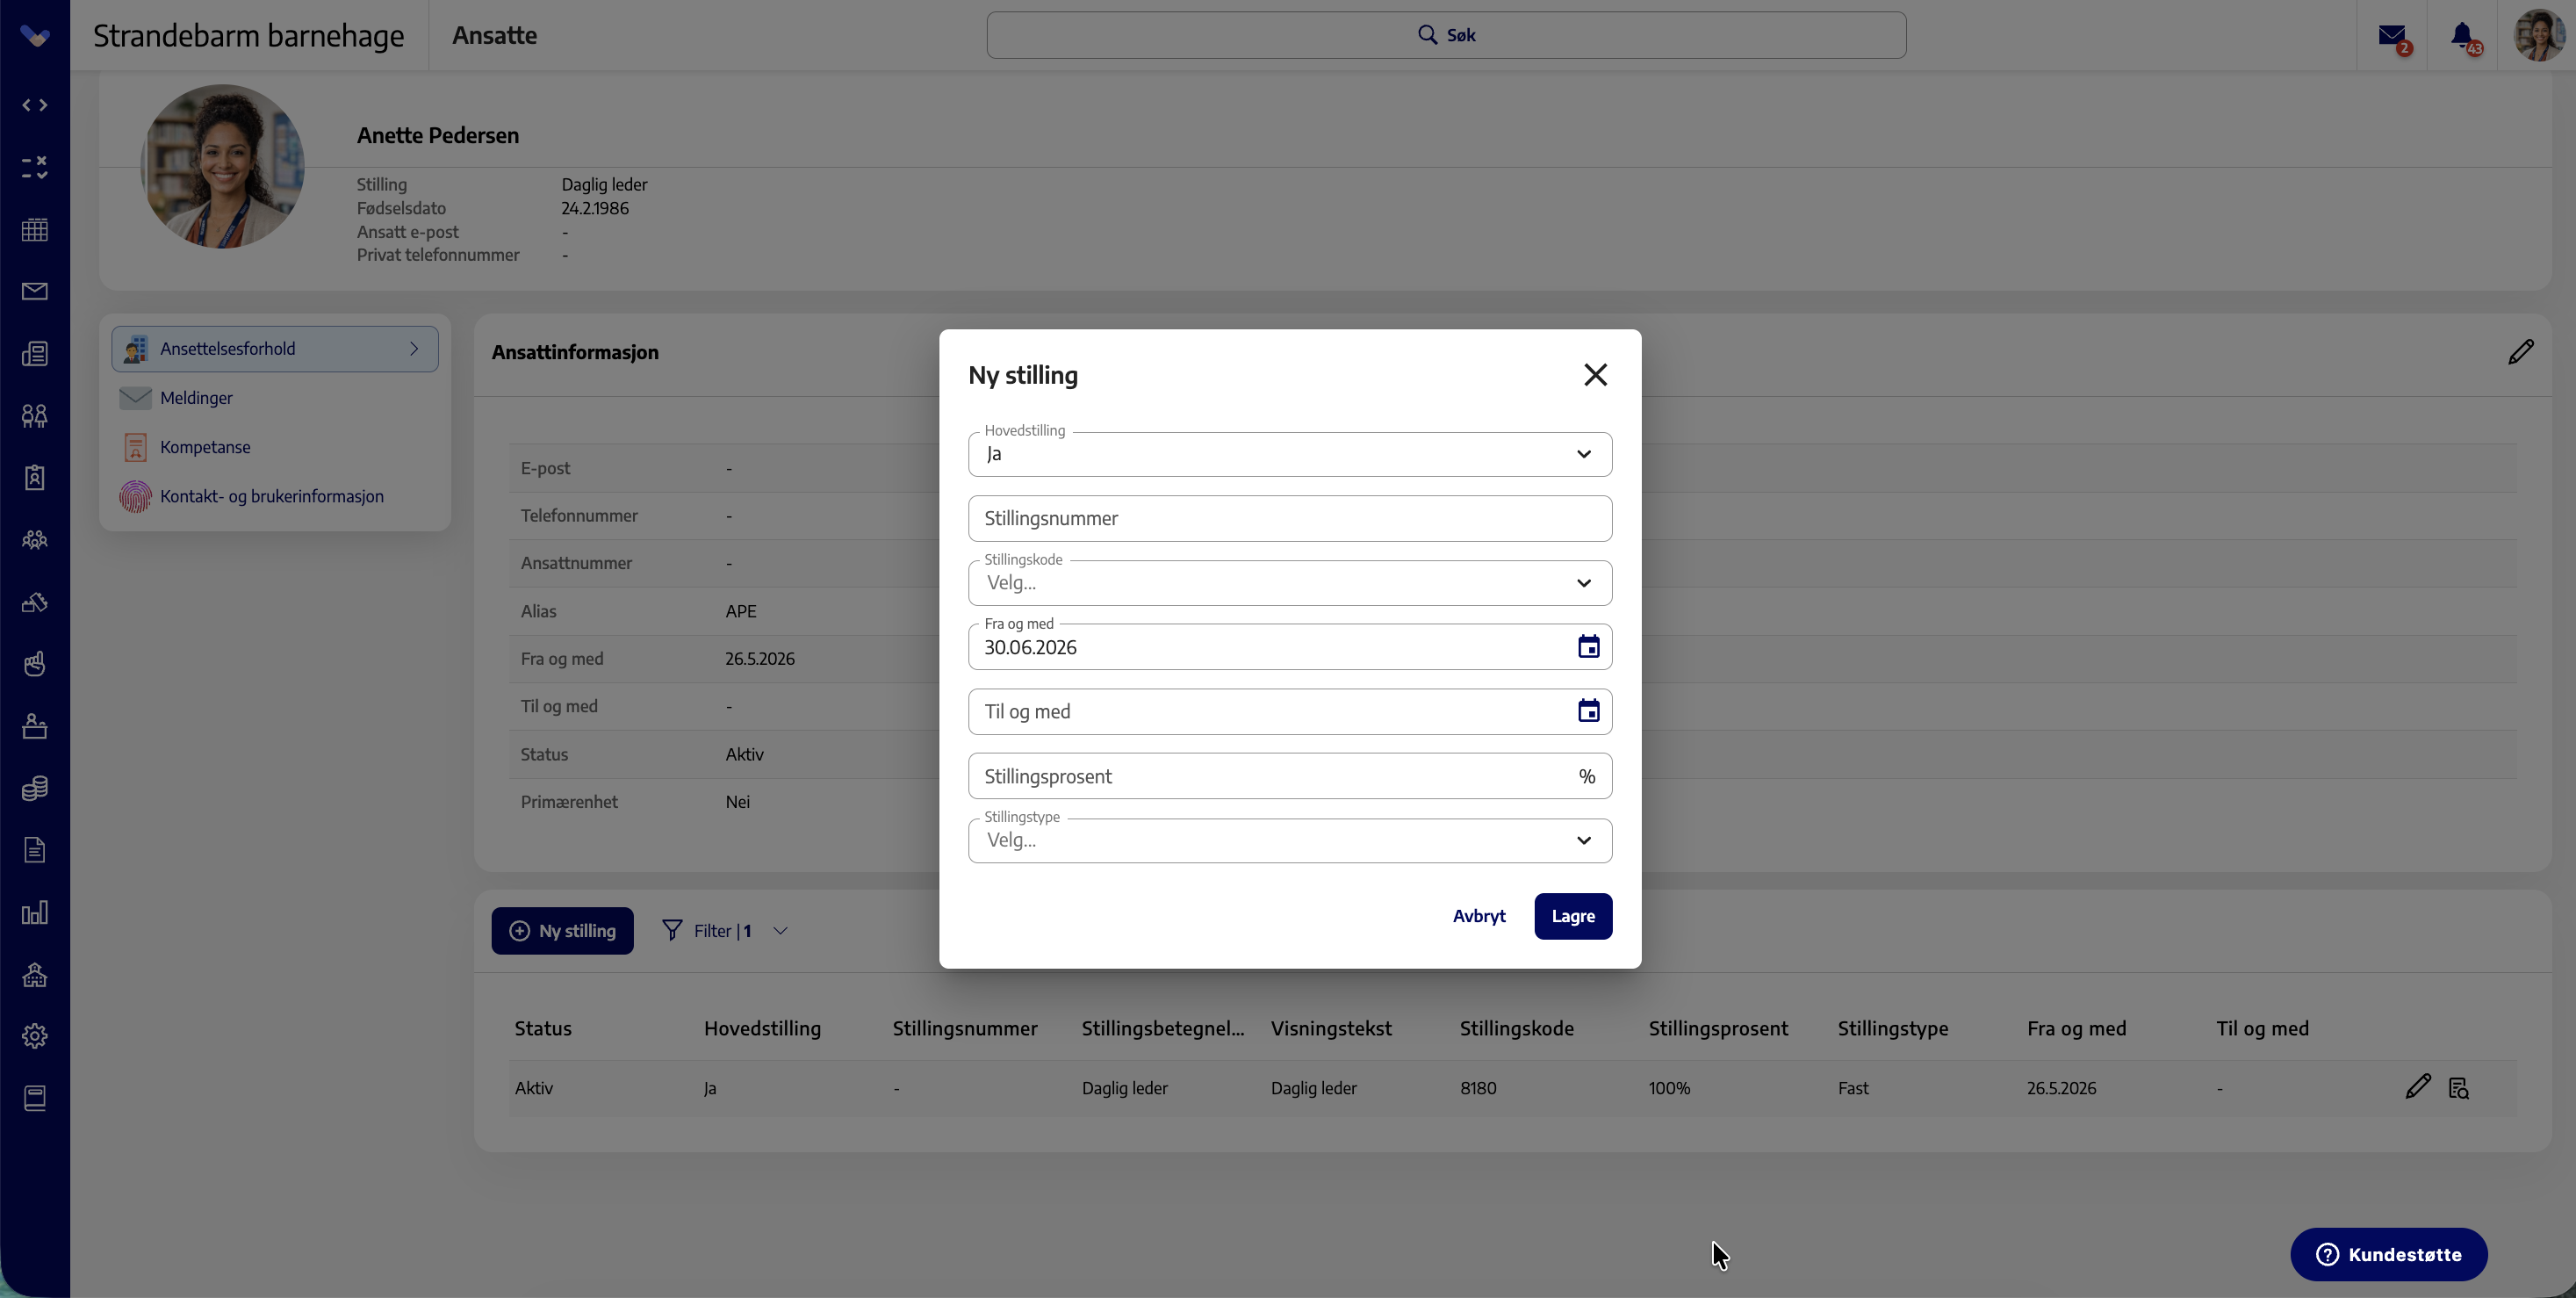Expand the Hovedstilling dropdown

click(1290, 454)
